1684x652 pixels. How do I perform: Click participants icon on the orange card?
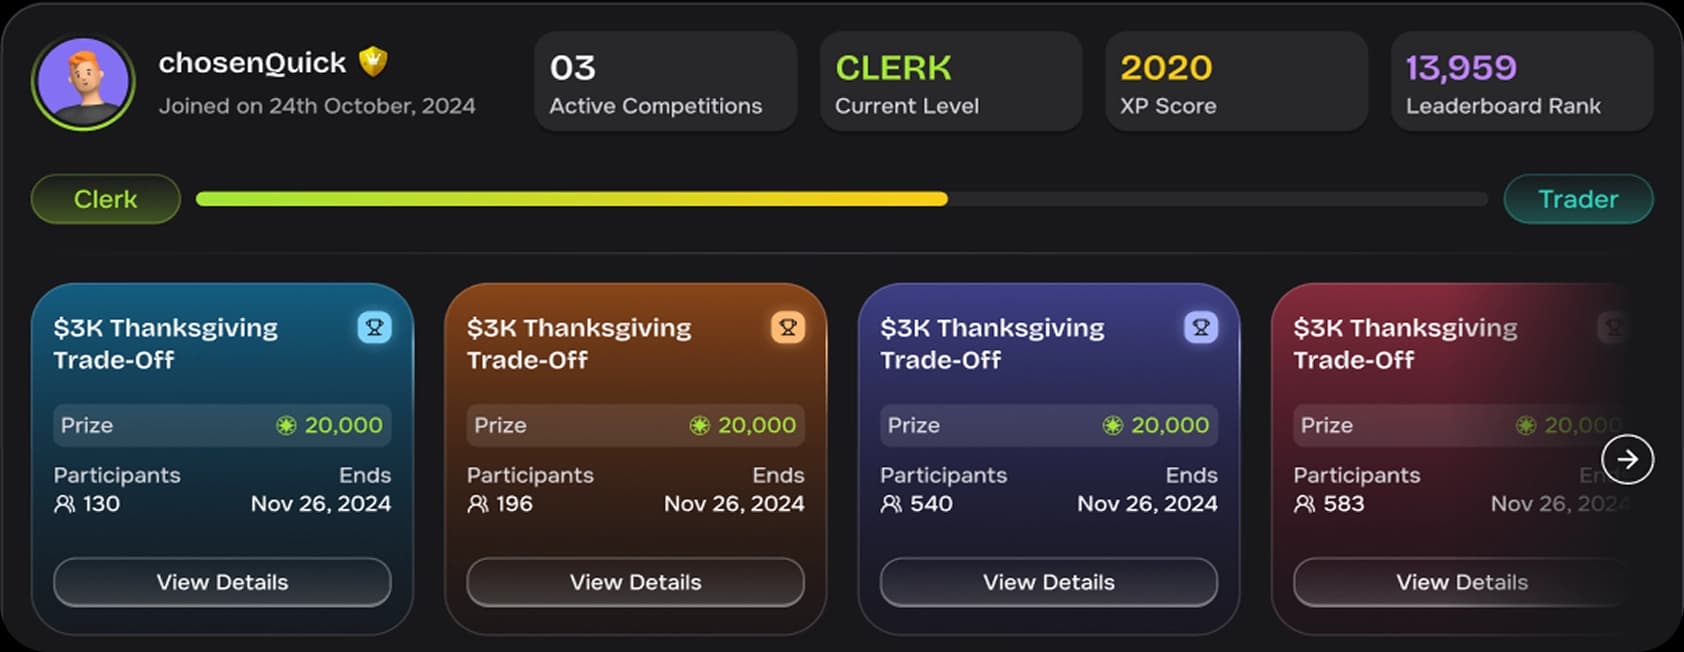[x=478, y=504]
